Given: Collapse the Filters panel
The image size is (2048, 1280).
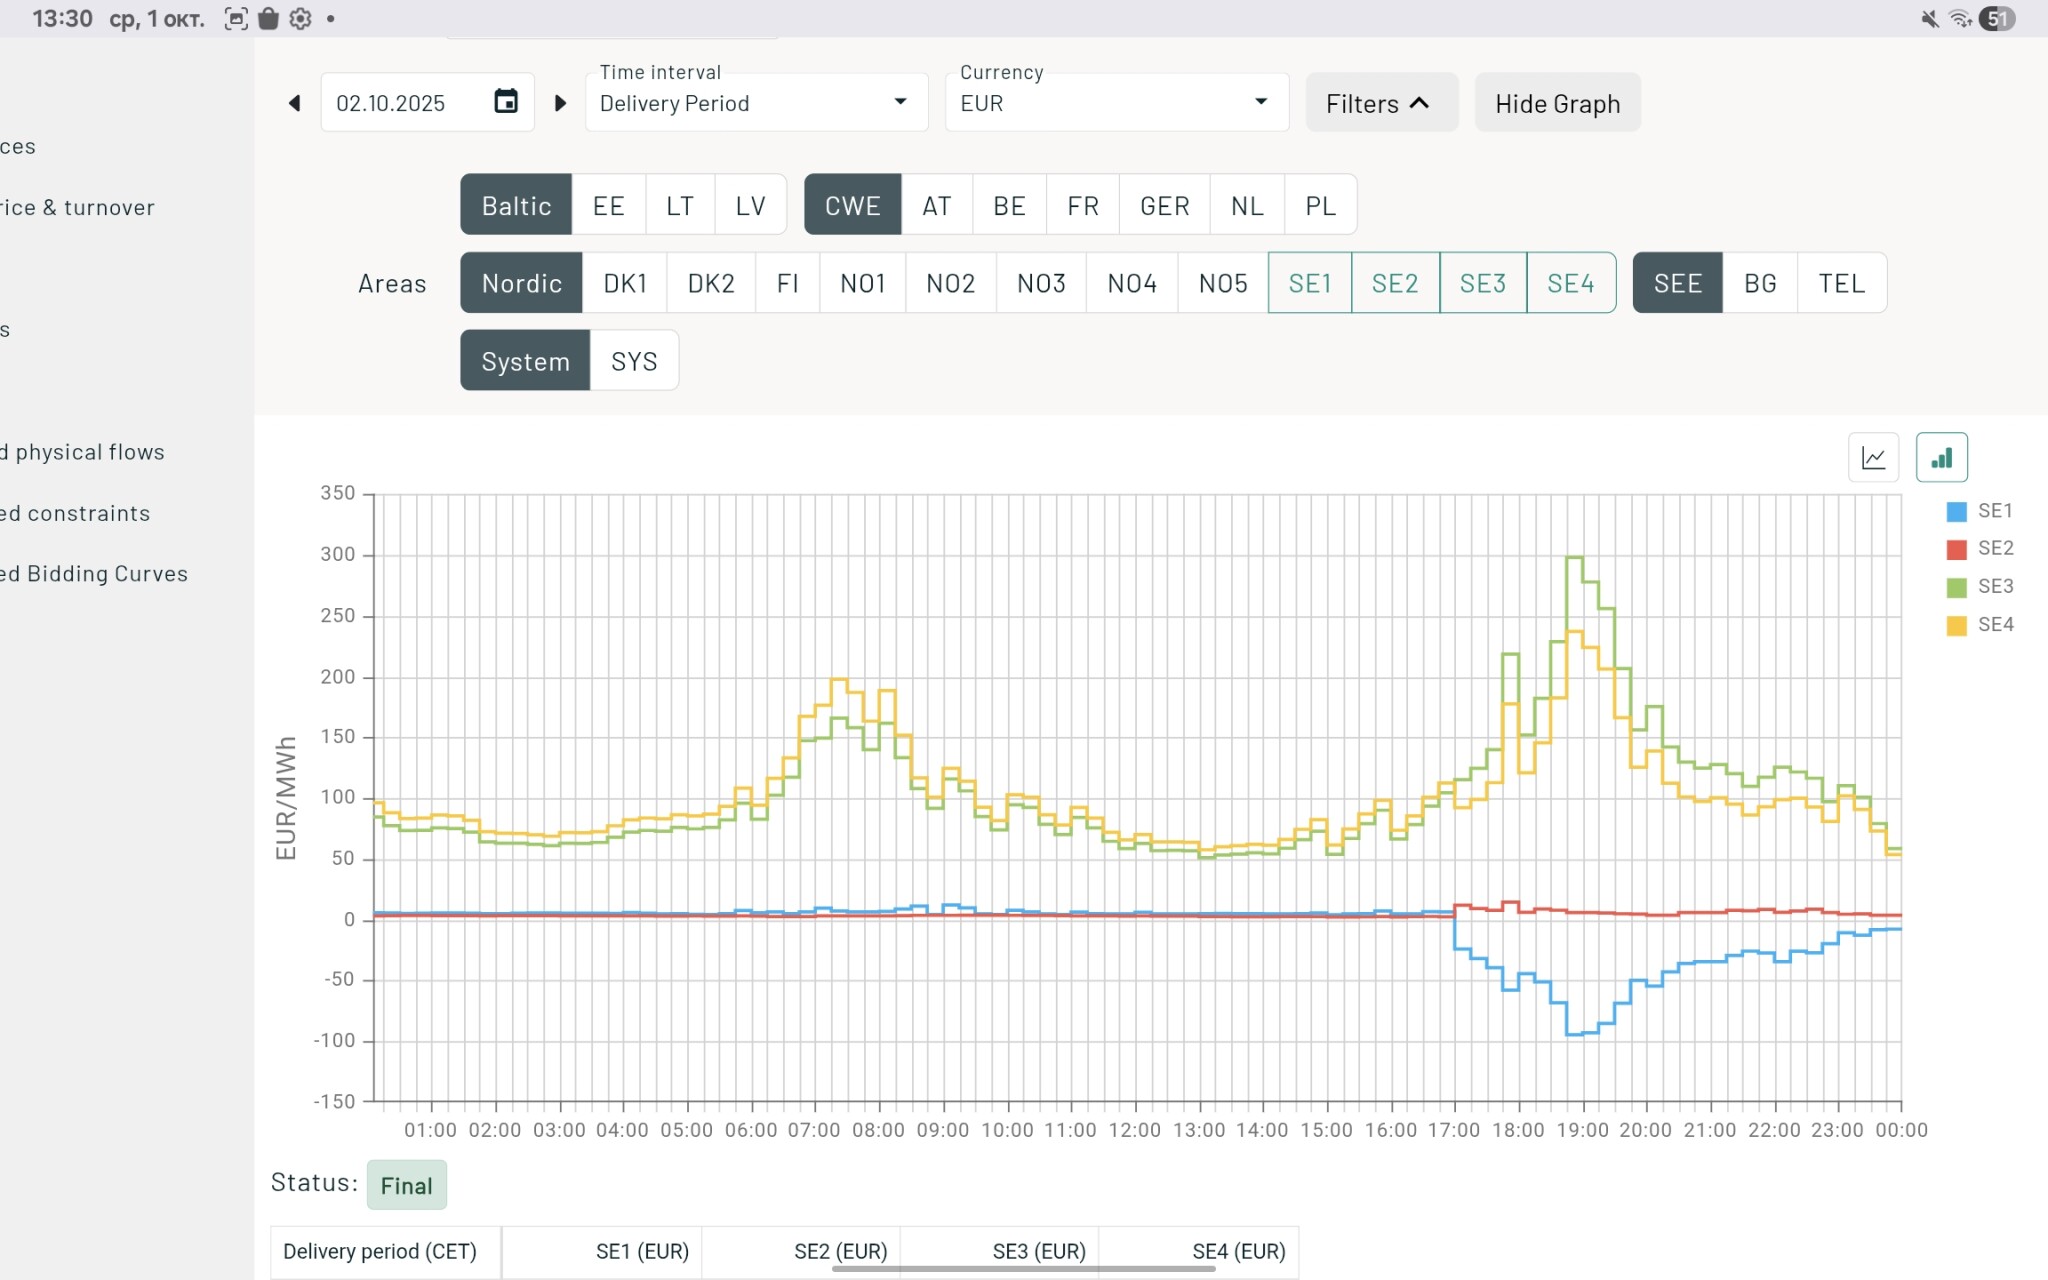Looking at the screenshot, I should pyautogui.click(x=1380, y=103).
